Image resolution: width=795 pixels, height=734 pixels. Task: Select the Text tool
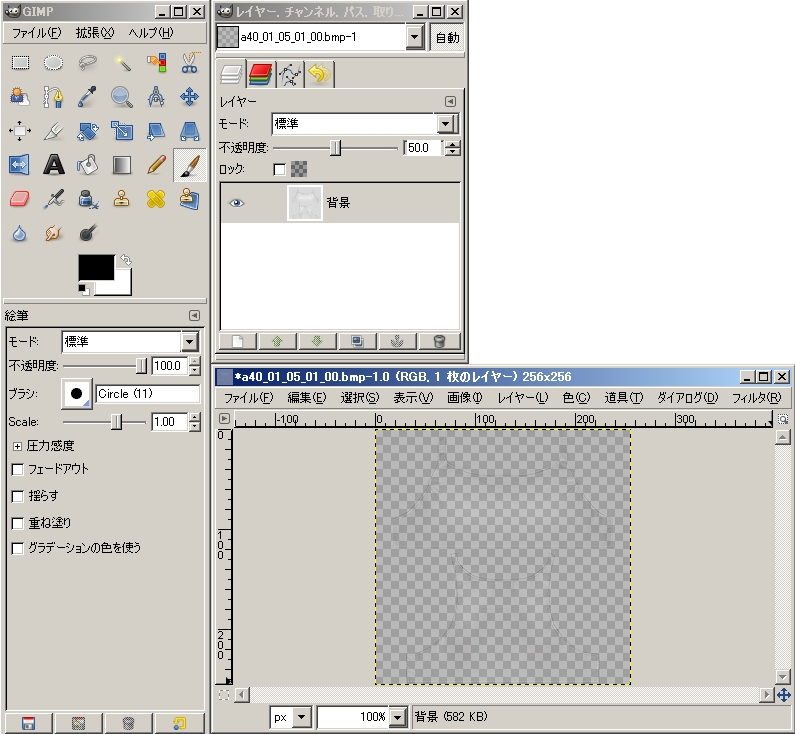[53, 164]
